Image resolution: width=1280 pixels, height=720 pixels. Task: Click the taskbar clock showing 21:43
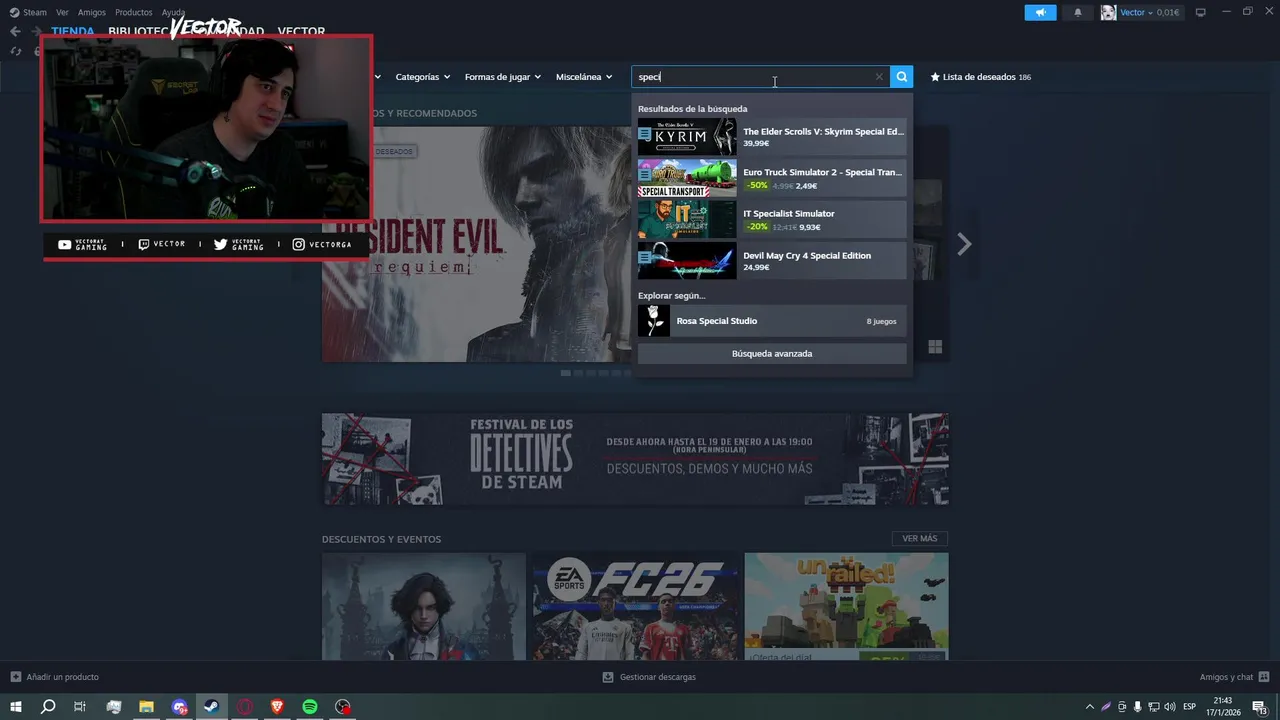tap(1223, 707)
